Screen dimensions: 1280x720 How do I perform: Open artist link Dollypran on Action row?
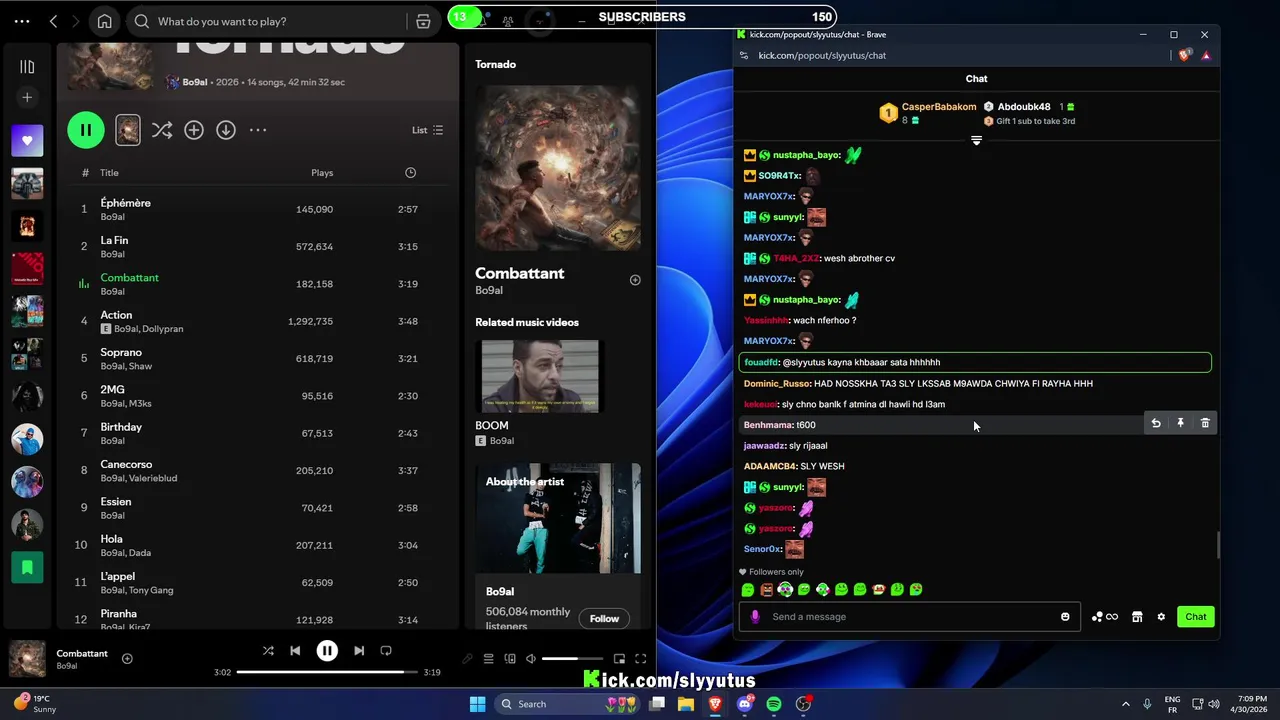click(163, 329)
